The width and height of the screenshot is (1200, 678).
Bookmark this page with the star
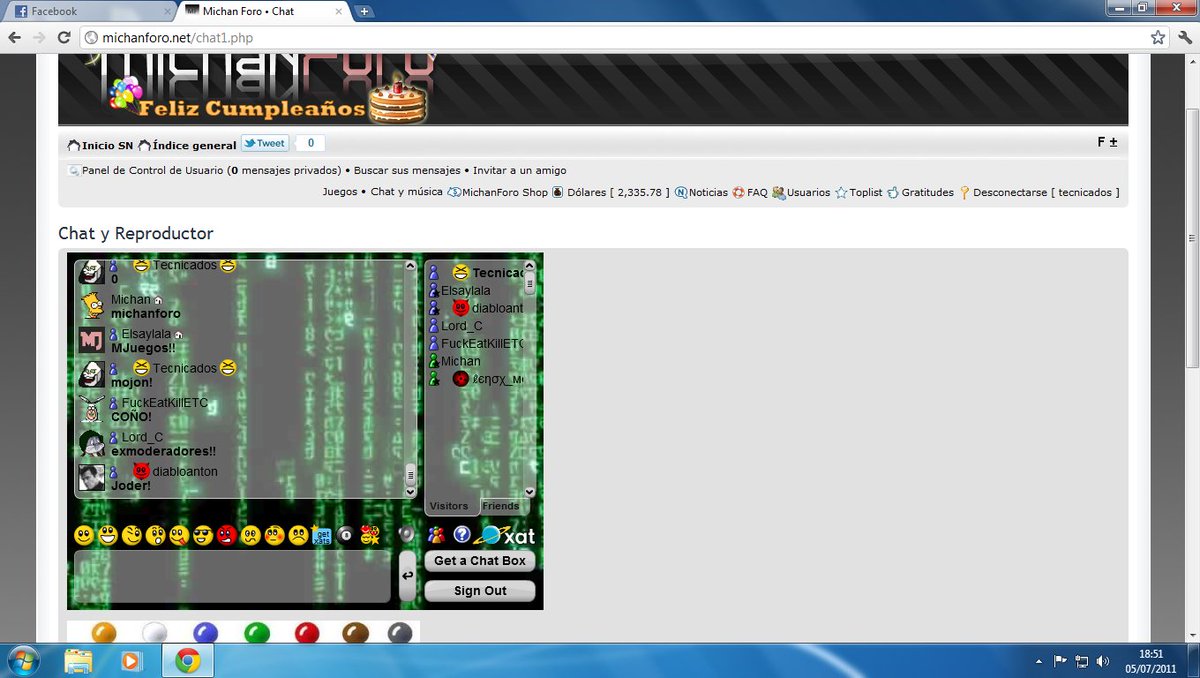1158,38
